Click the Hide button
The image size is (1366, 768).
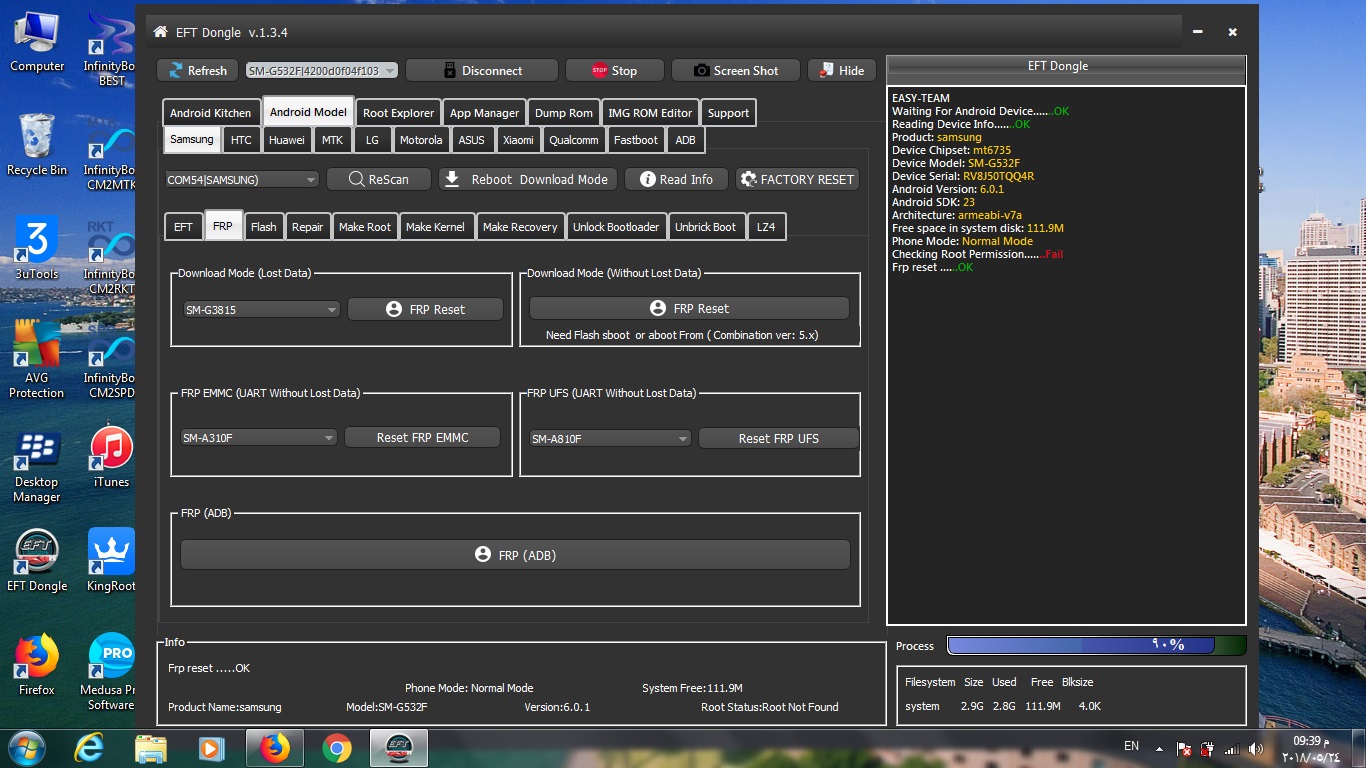click(842, 70)
